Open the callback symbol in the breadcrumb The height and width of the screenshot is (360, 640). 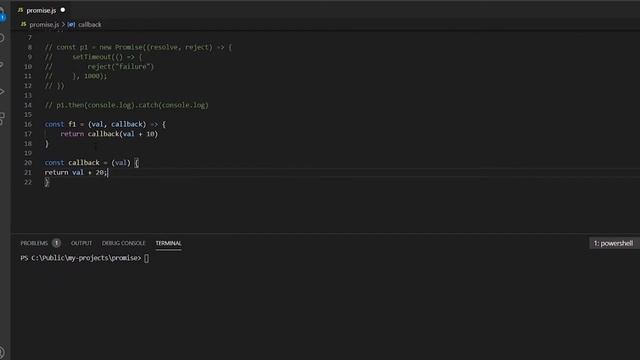(x=90, y=24)
